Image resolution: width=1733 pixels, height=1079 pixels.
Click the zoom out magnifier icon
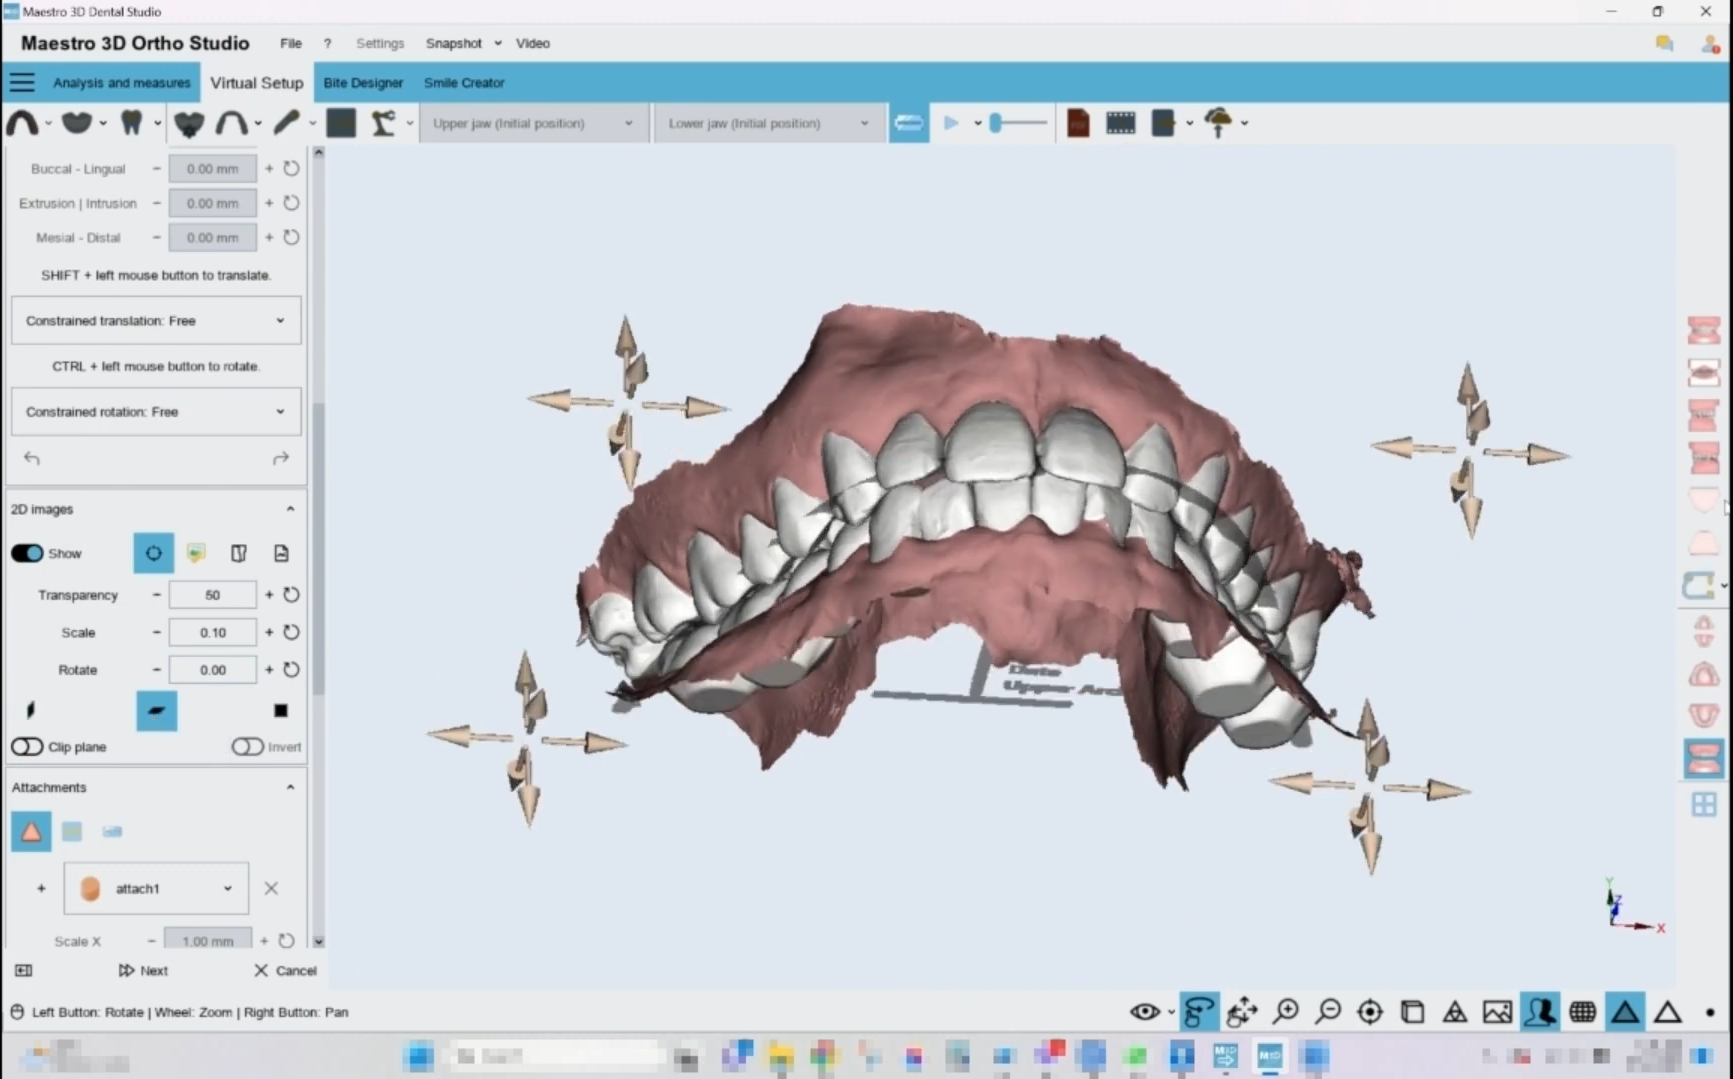(x=1328, y=1012)
